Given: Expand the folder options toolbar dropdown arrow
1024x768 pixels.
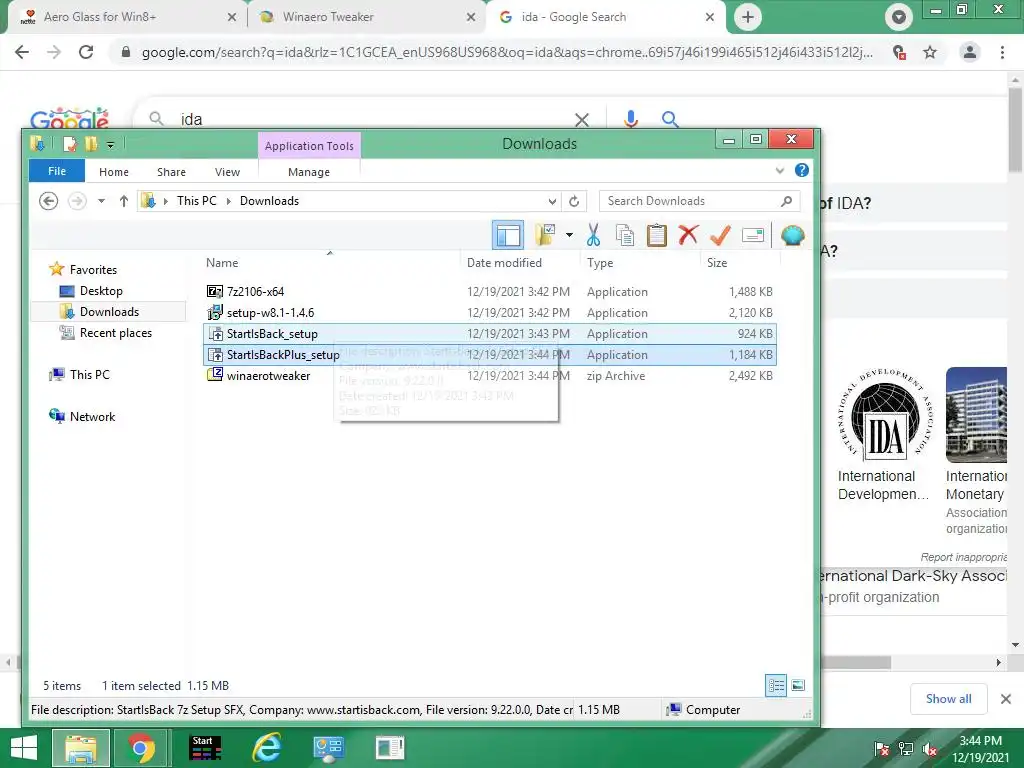Looking at the screenshot, I should tap(569, 235).
